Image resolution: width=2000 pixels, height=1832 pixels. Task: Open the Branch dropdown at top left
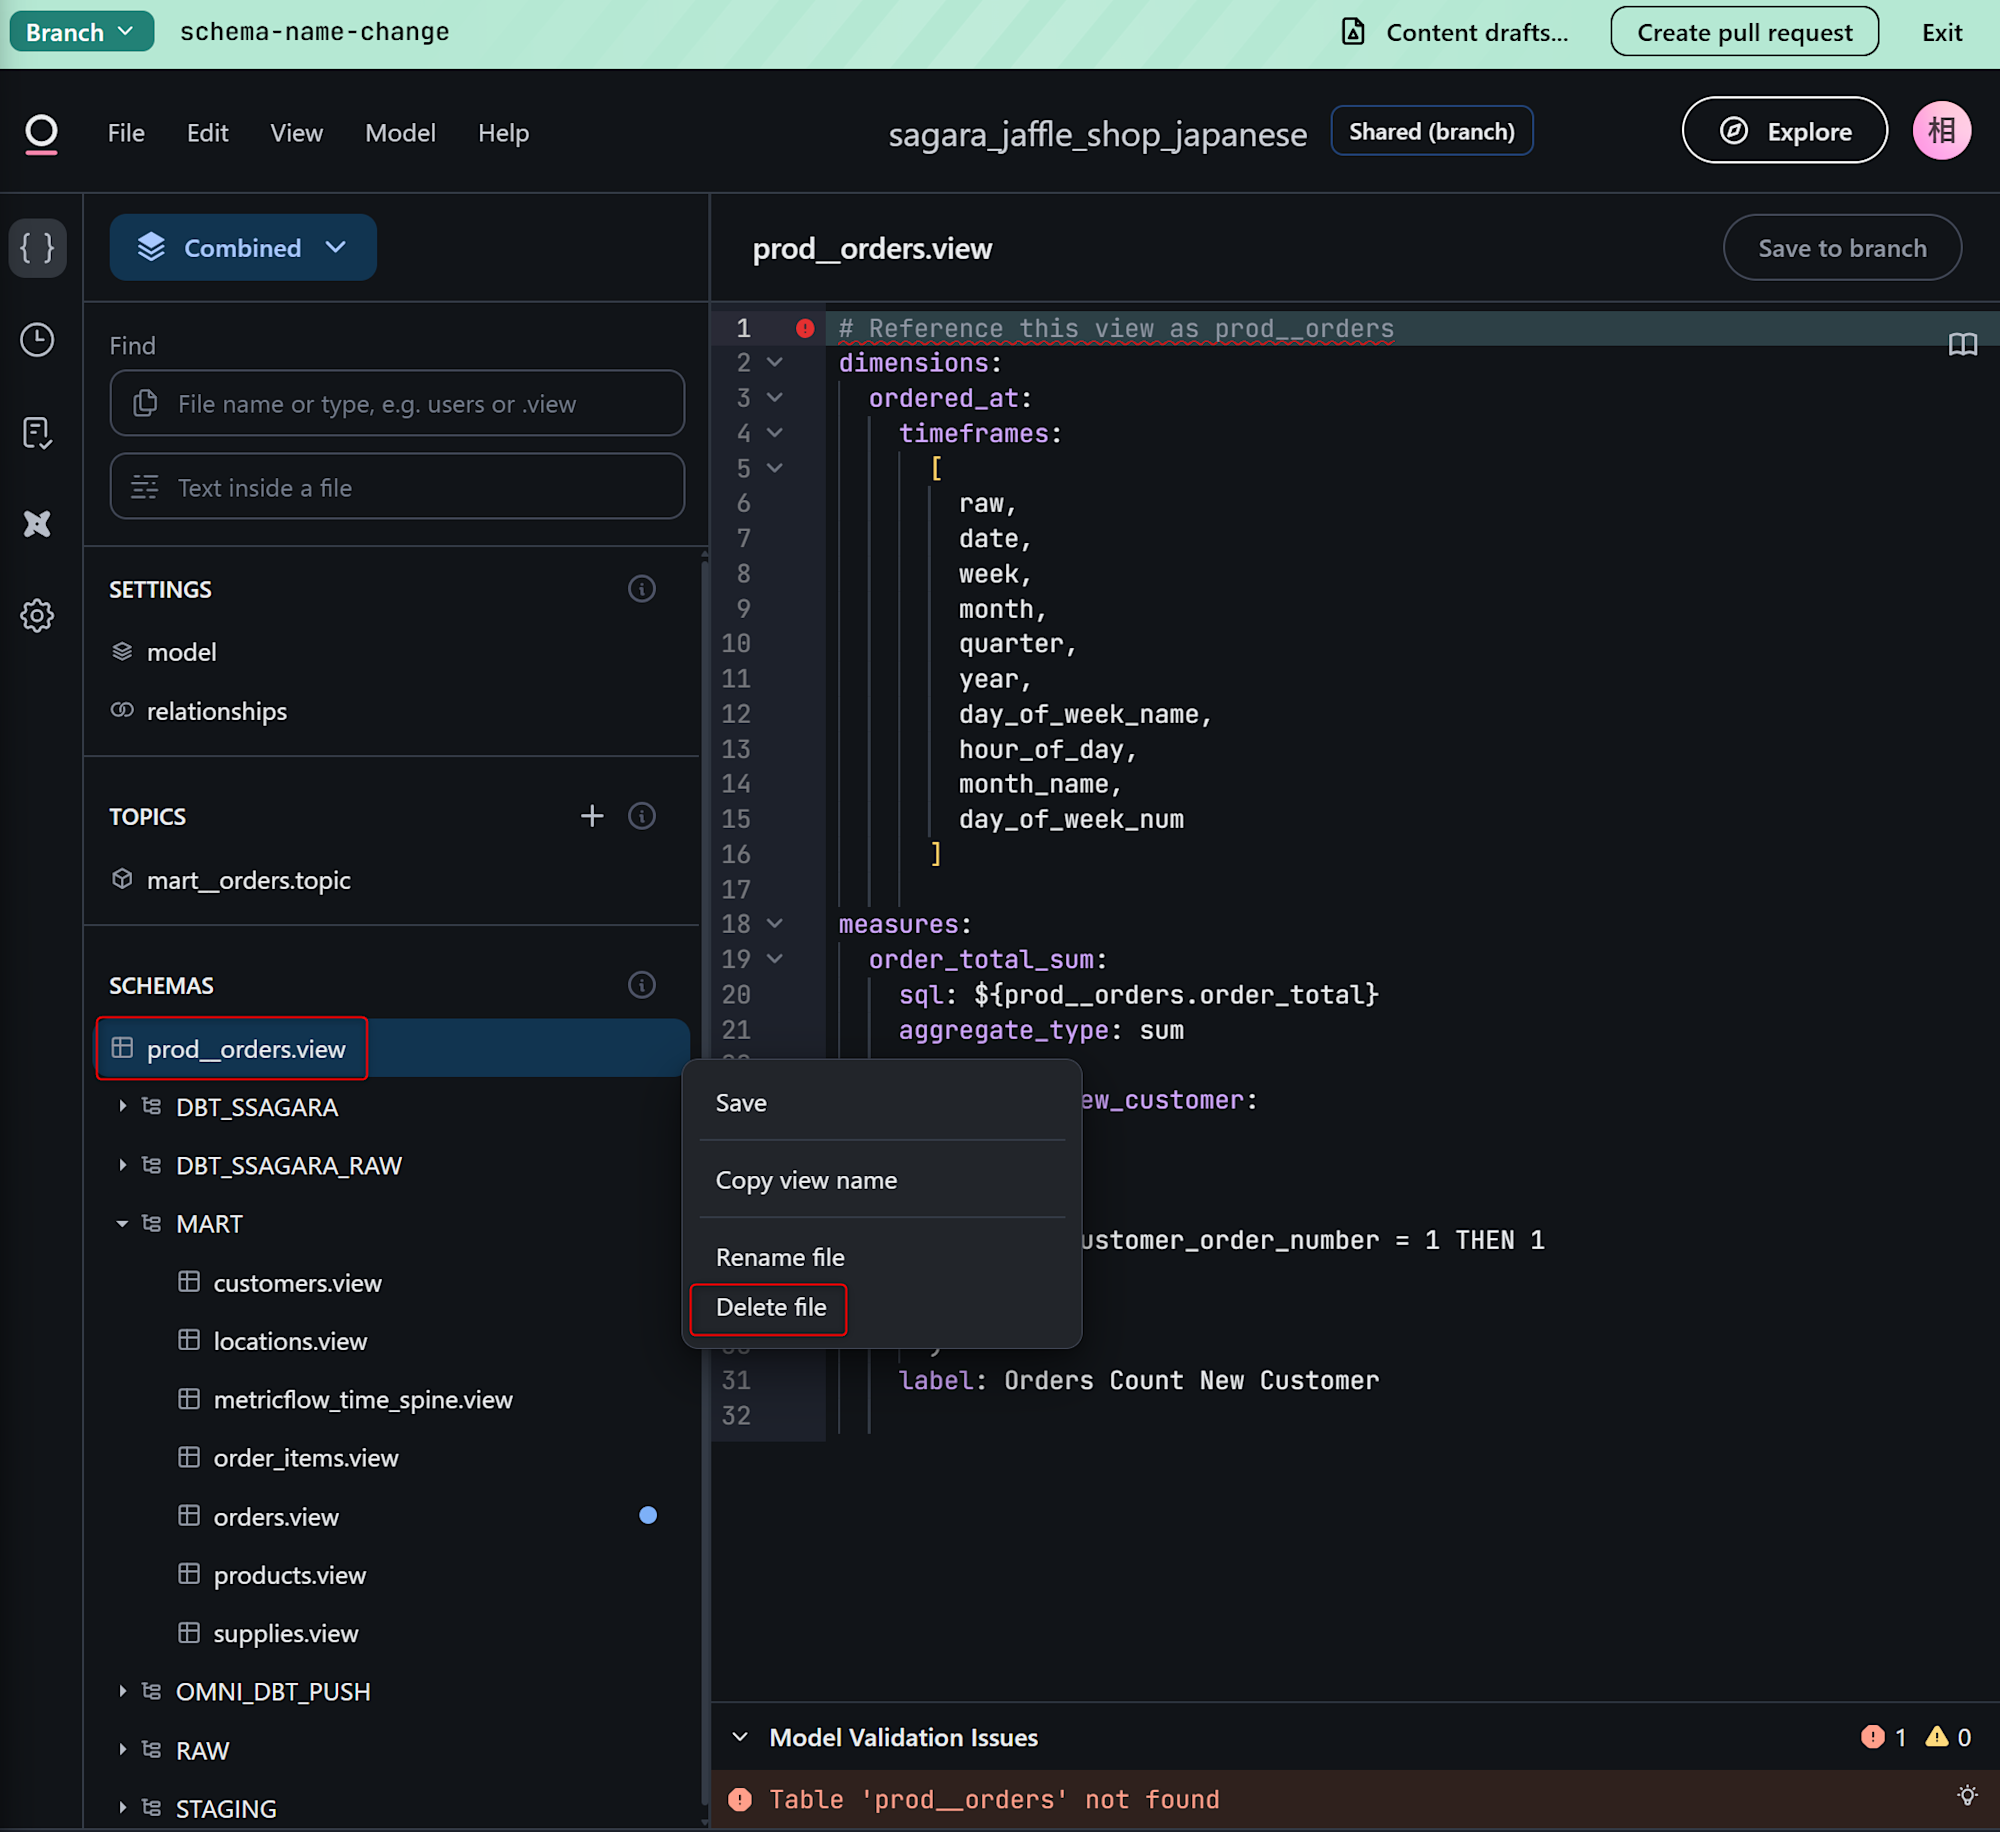click(x=81, y=32)
